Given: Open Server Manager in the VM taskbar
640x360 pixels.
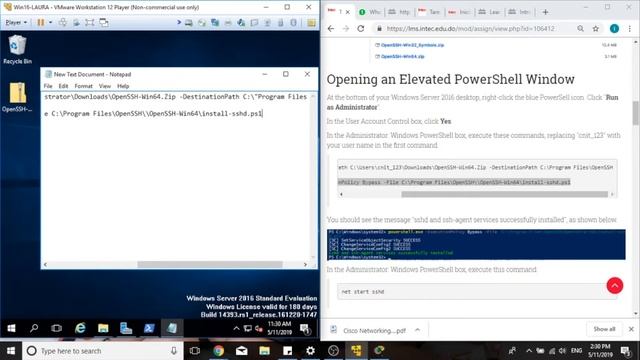Looking at the screenshot, I should (126, 328).
